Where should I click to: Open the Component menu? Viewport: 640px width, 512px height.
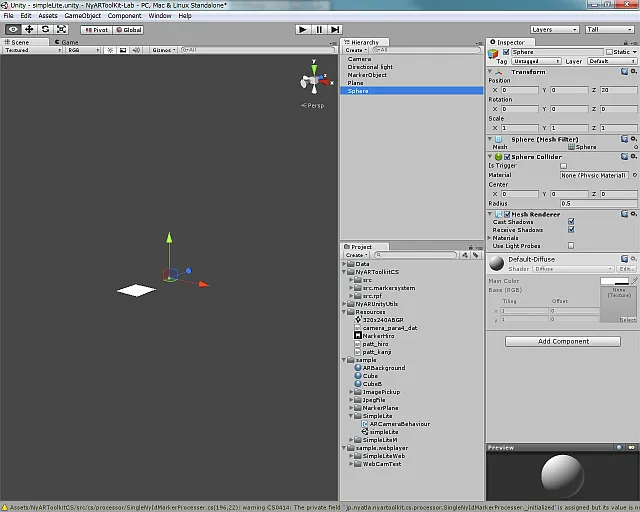[x=124, y=16]
